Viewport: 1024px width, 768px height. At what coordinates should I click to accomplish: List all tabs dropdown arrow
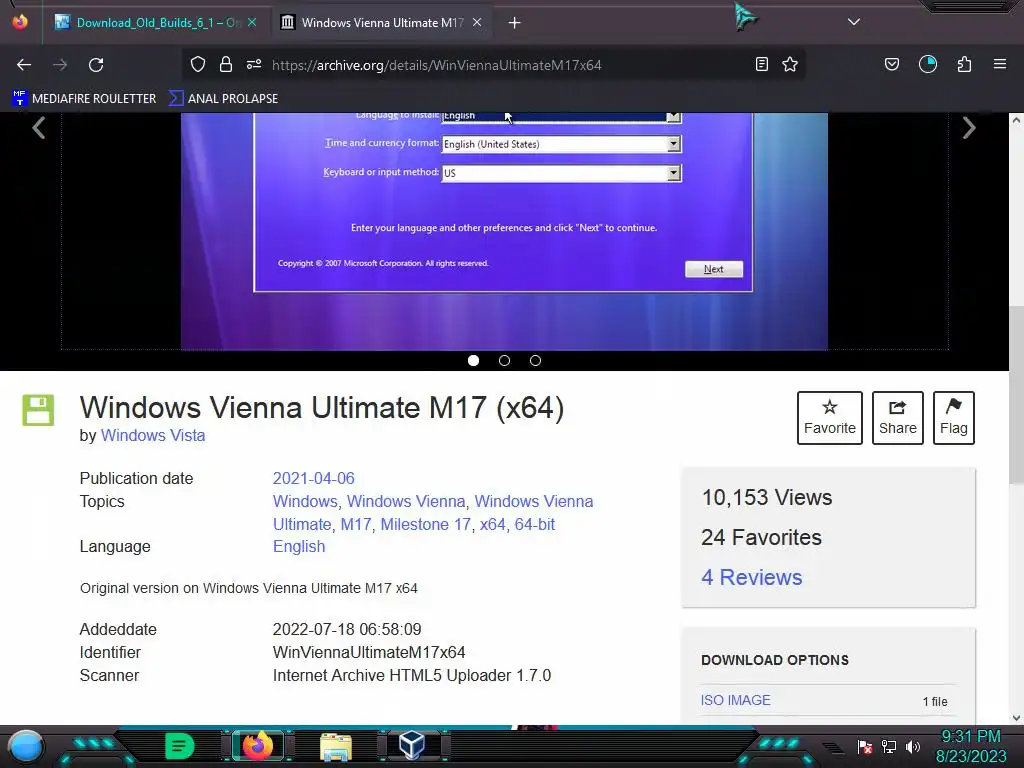point(854,22)
